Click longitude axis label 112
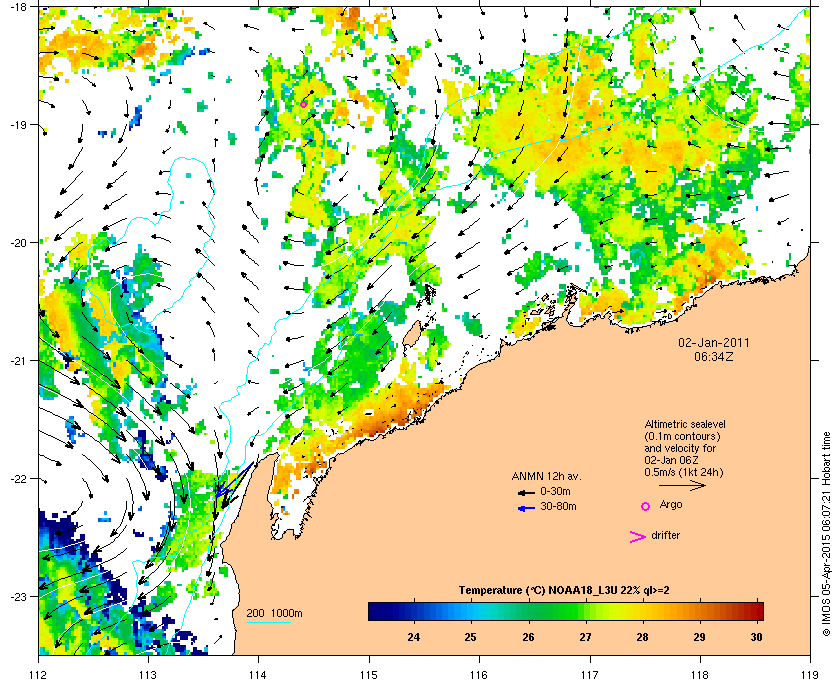Image resolution: width=840 pixels, height=680 pixels. coord(39,674)
